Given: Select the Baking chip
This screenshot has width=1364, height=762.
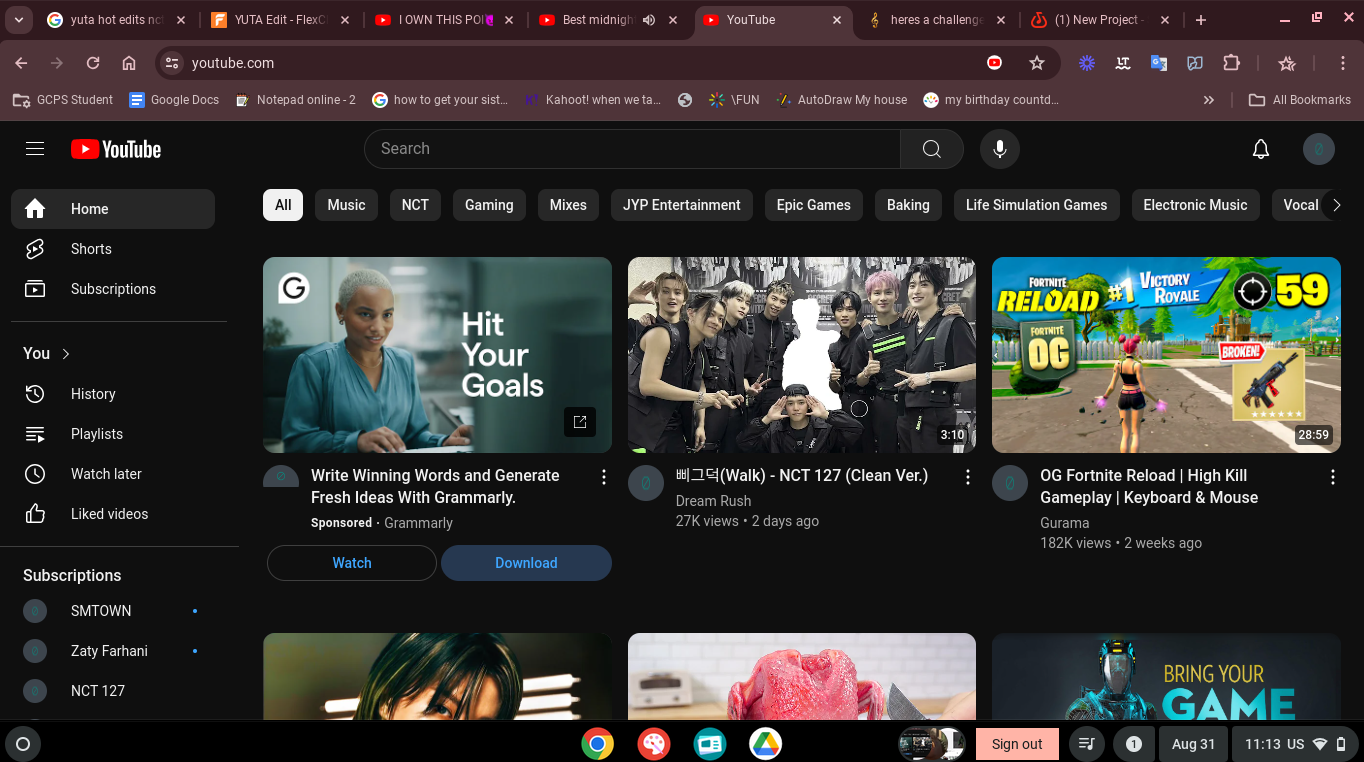Looking at the screenshot, I should tap(908, 205).
